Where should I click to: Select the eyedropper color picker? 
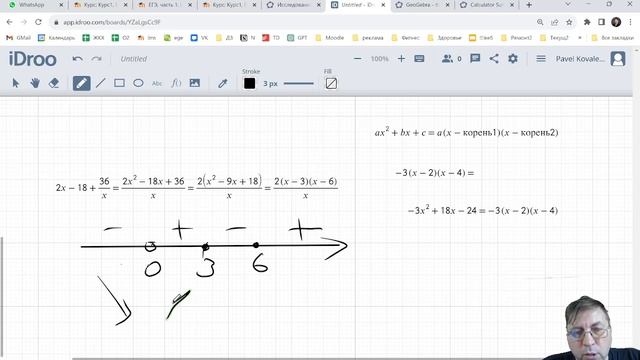[x=222, y=83]
